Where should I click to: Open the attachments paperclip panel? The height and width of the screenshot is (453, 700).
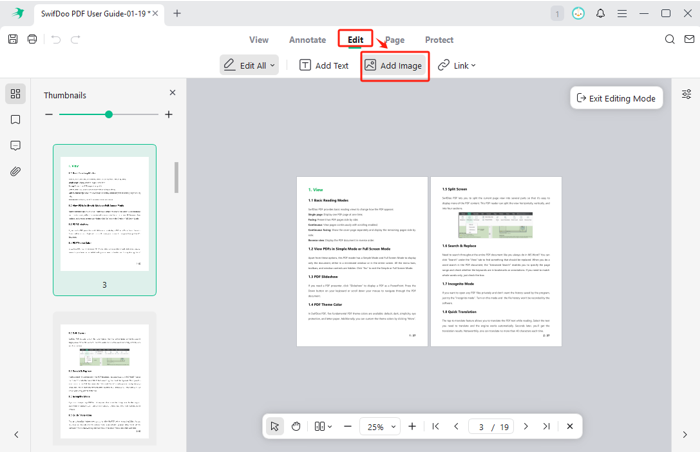15,171
